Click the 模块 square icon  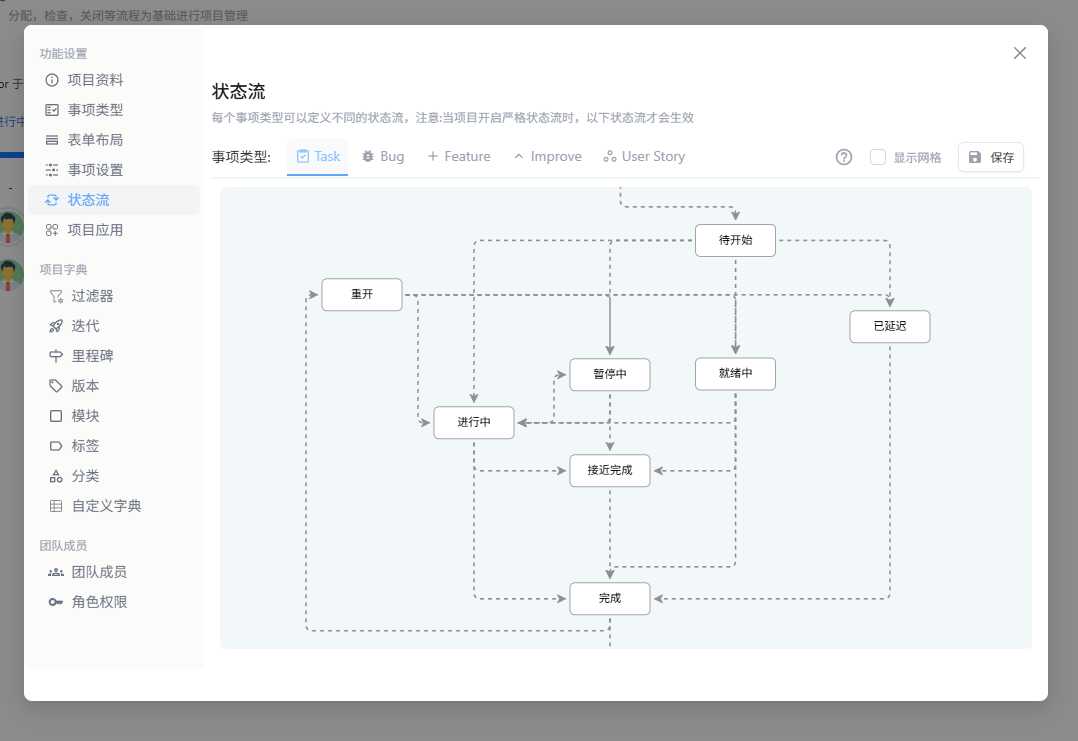pos(56,416)
